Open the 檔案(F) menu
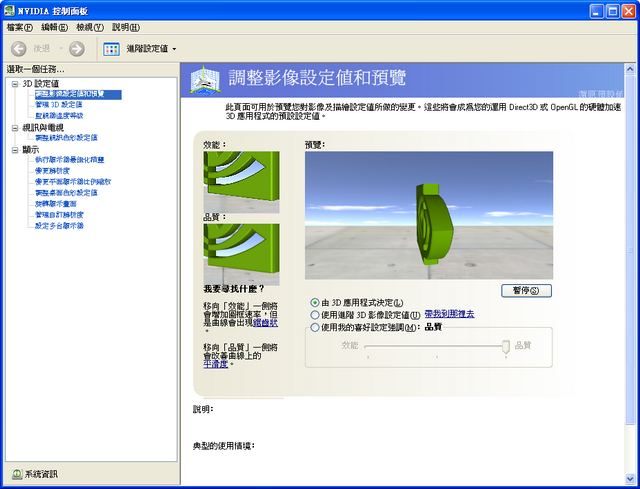The image size is (640, 489). click(x=20, y=27)
